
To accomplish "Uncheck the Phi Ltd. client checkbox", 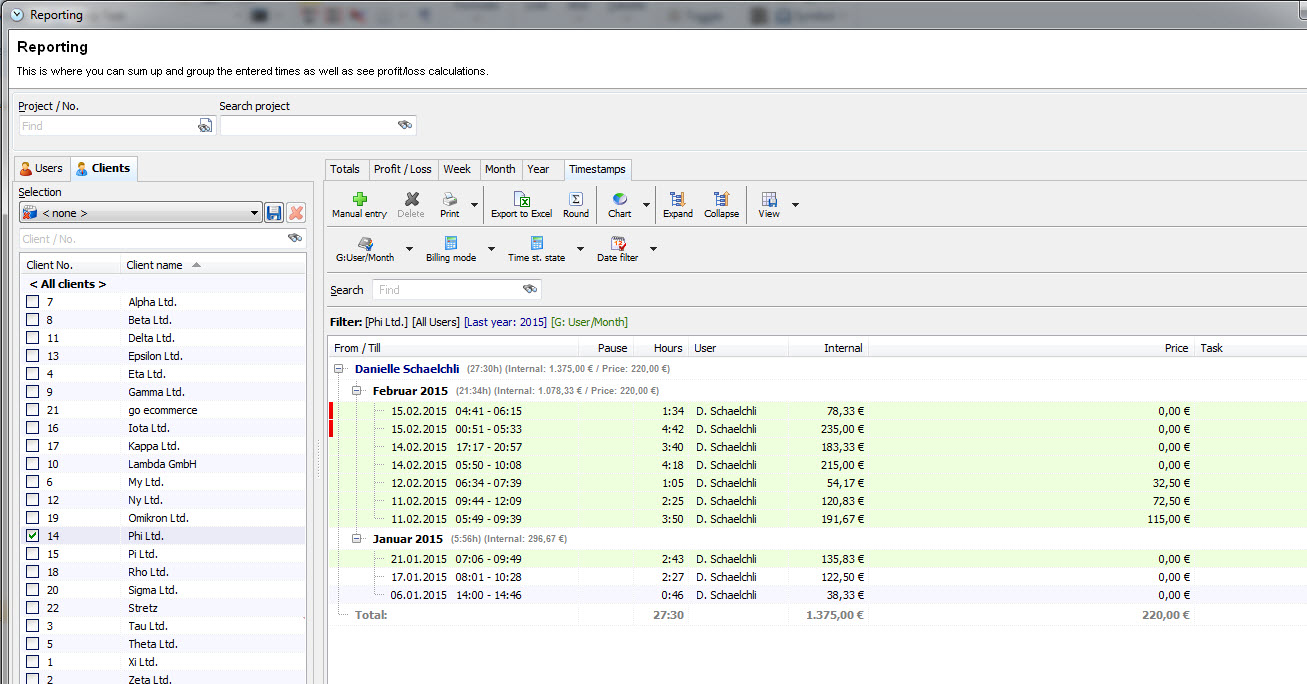I will tap(33, 536).
